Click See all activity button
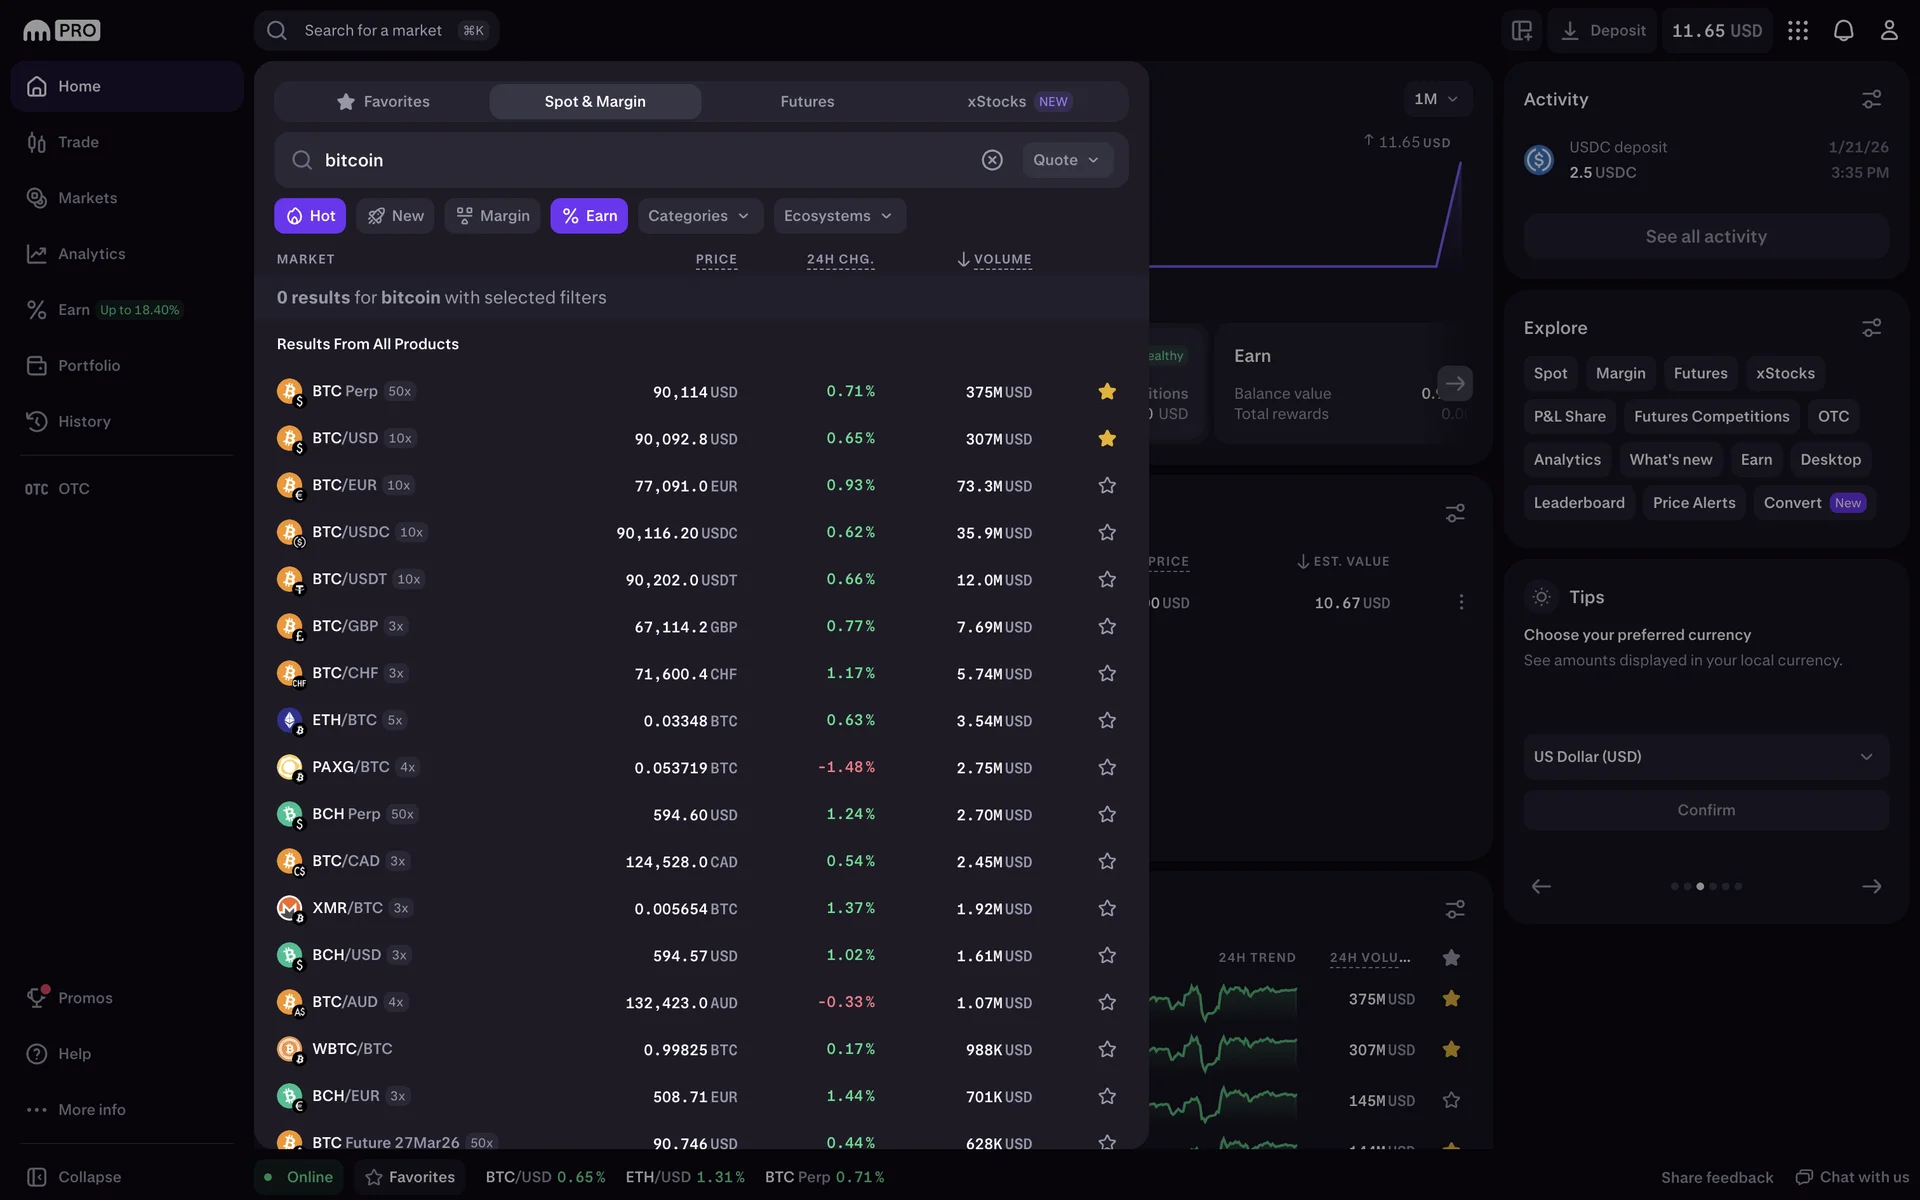This screenshot has width=1920, height=1200. 1705,237
